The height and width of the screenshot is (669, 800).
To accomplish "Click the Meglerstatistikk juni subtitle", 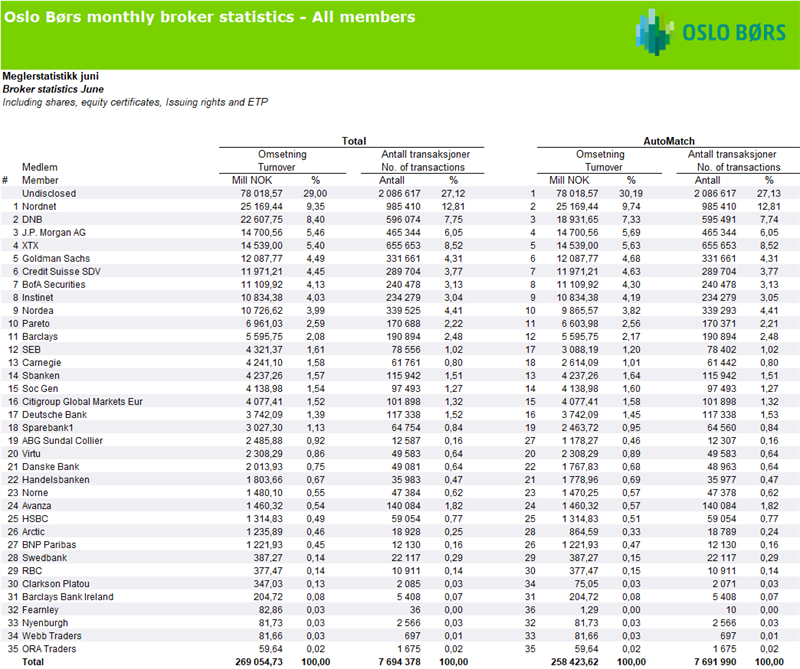I will click(50, 76).
